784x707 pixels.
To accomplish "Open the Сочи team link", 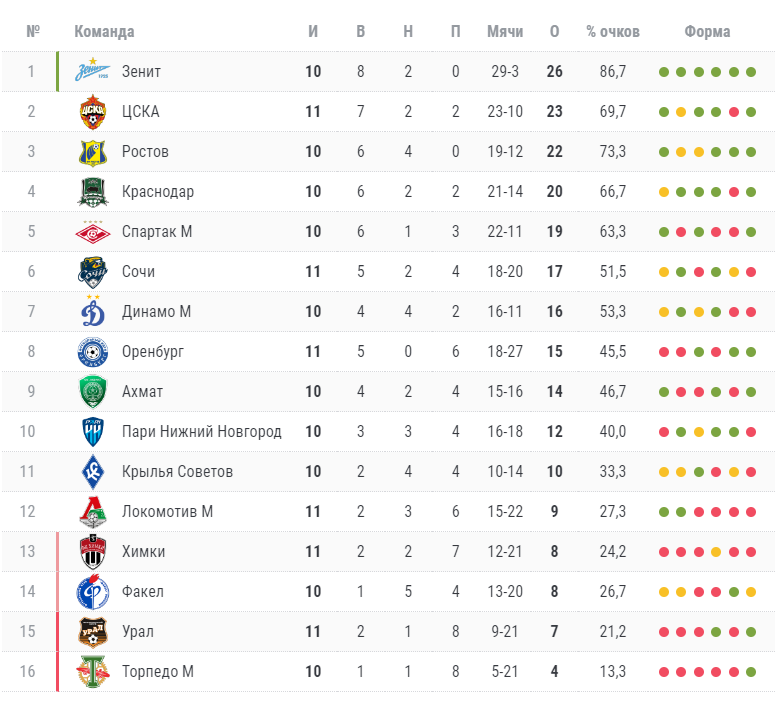I will [138, 271].
